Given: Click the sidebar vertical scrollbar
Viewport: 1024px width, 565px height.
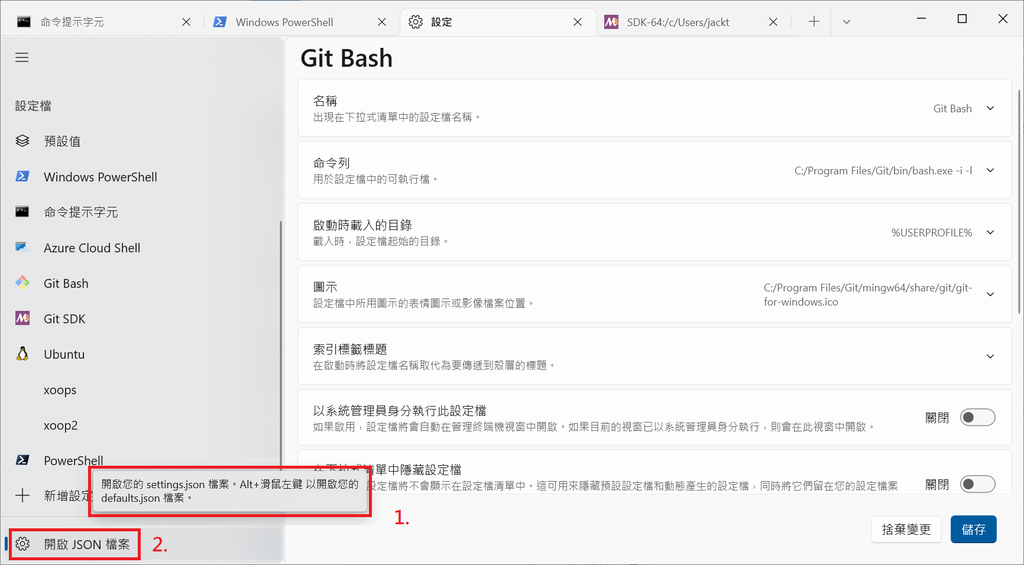Looking at the screenshot, I should [281, 343].
